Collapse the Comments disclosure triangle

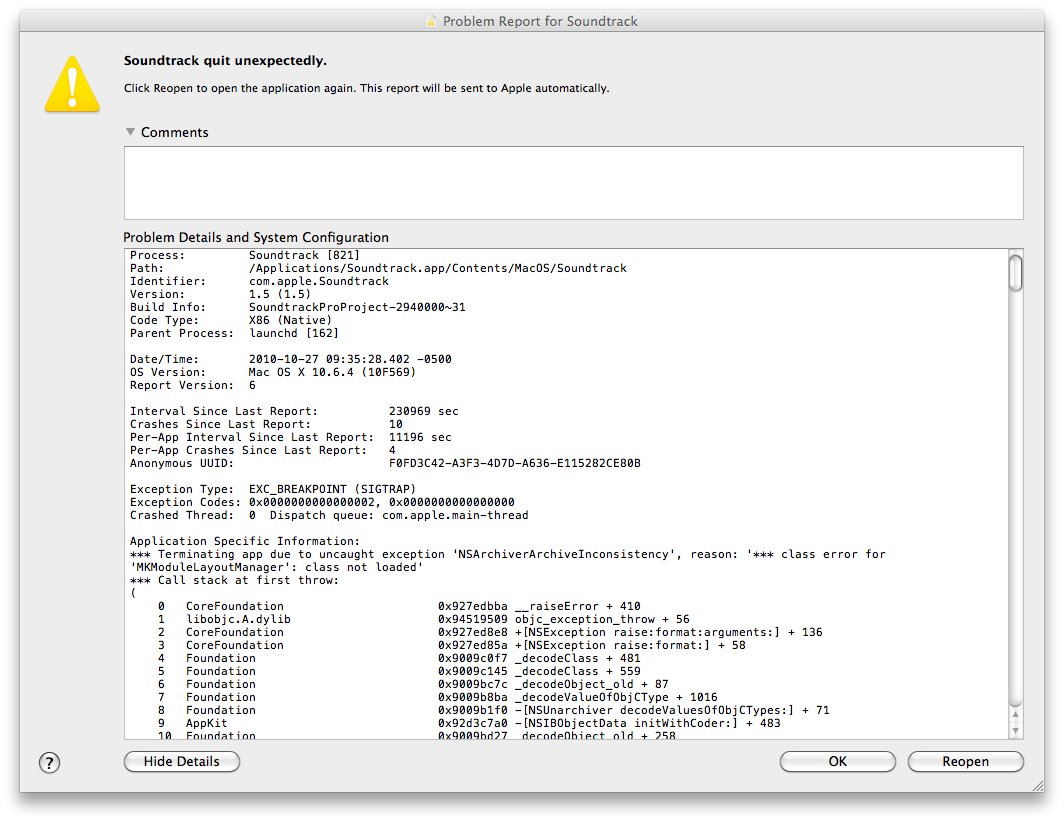click(130, 132)
